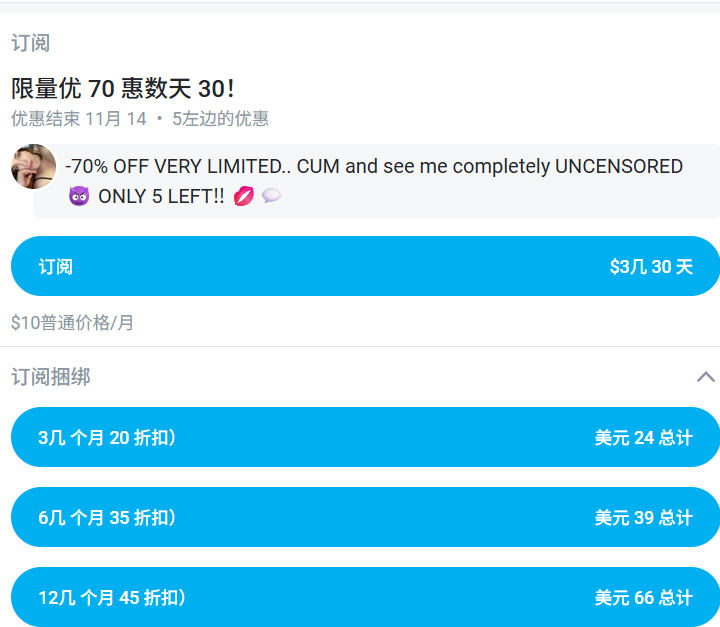The height and width of the screenshot is (627, 720).
Task: Click the 限量优 70 惠数天 30 title
Action: pyautogui.click(x=123, y=88)
